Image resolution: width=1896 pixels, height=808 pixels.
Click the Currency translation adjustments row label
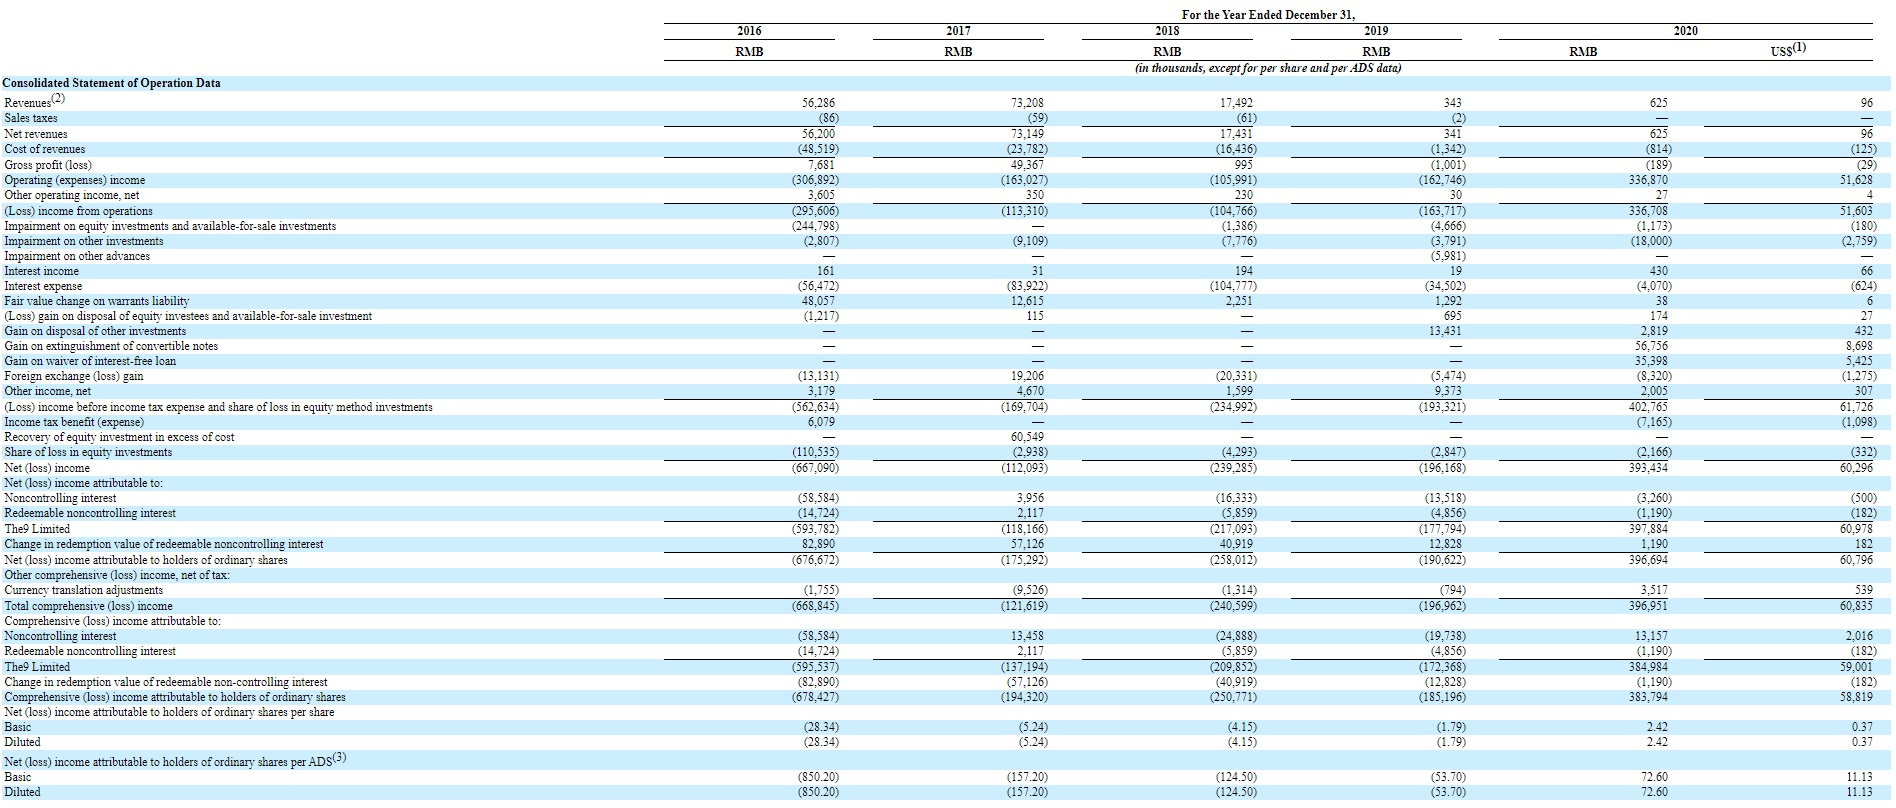pos(84,590)
